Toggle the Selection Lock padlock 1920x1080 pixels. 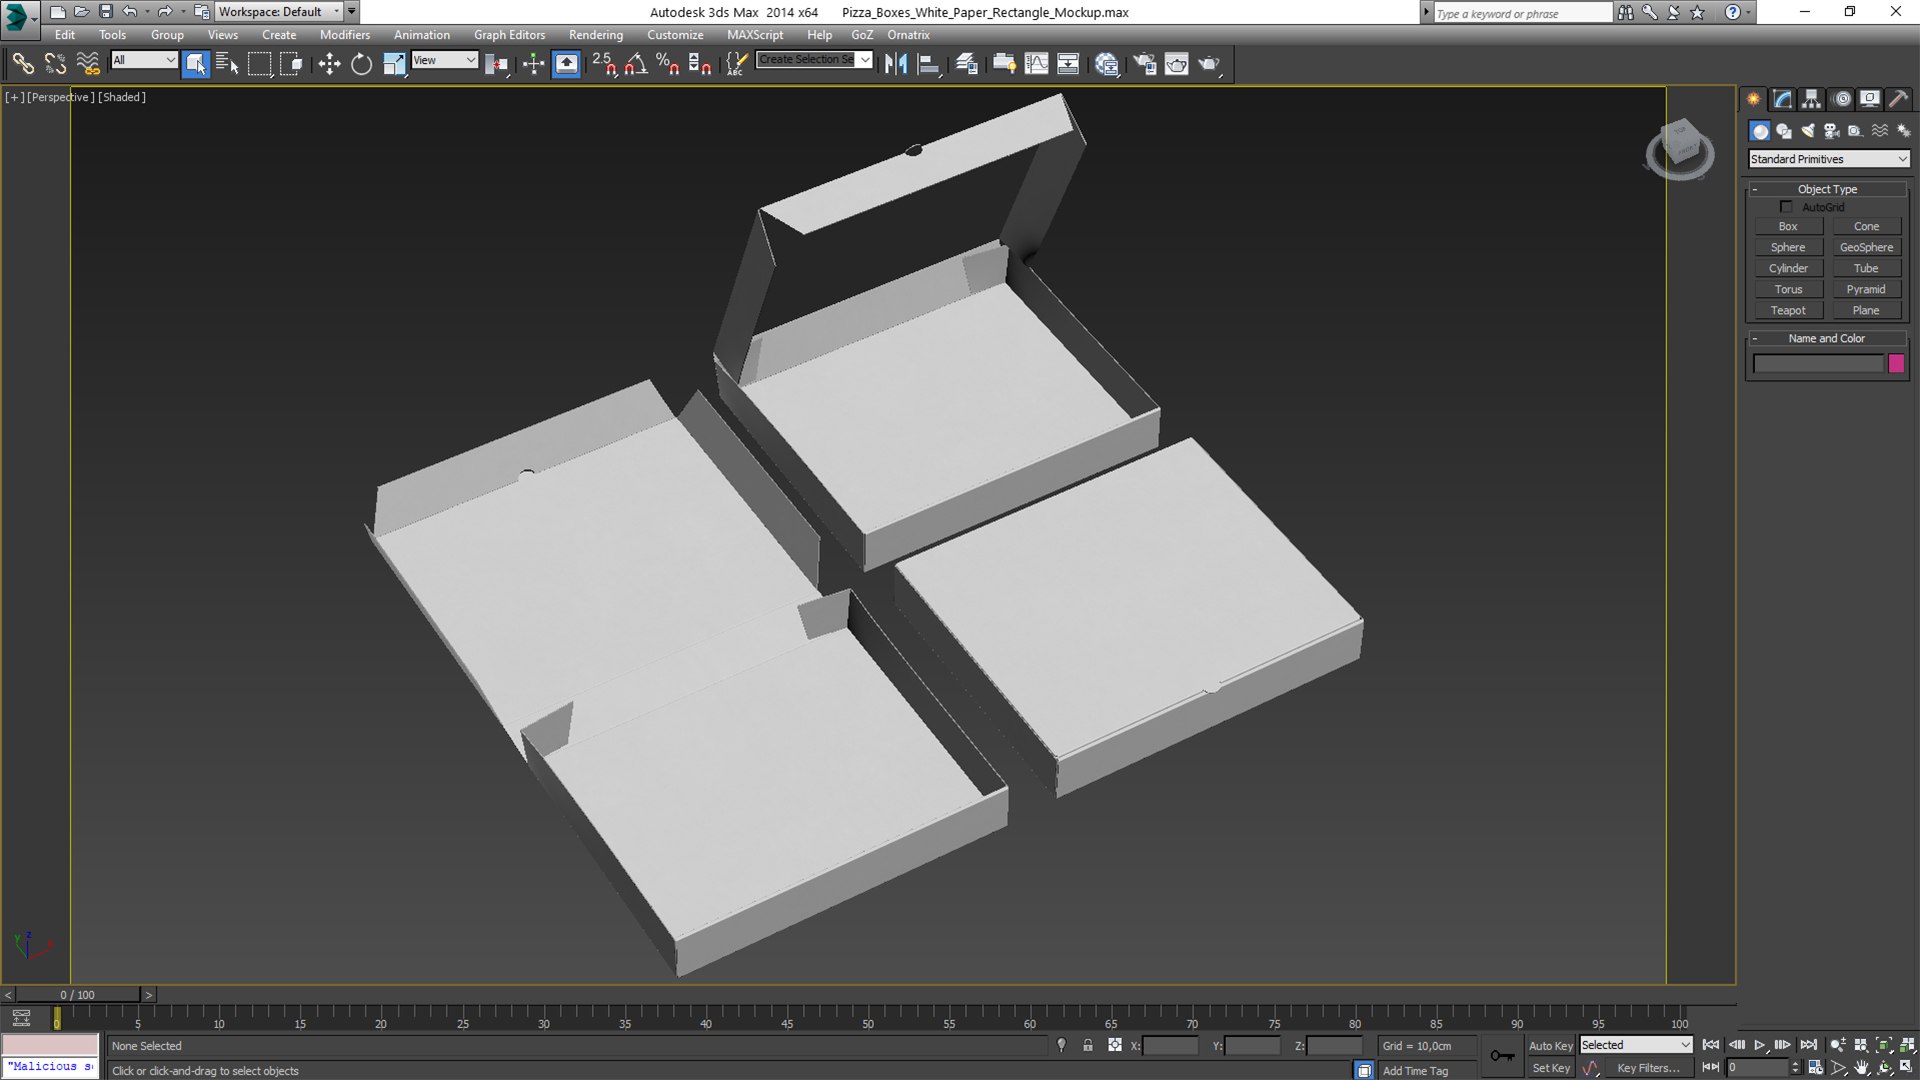(x=1088, y=1045)
